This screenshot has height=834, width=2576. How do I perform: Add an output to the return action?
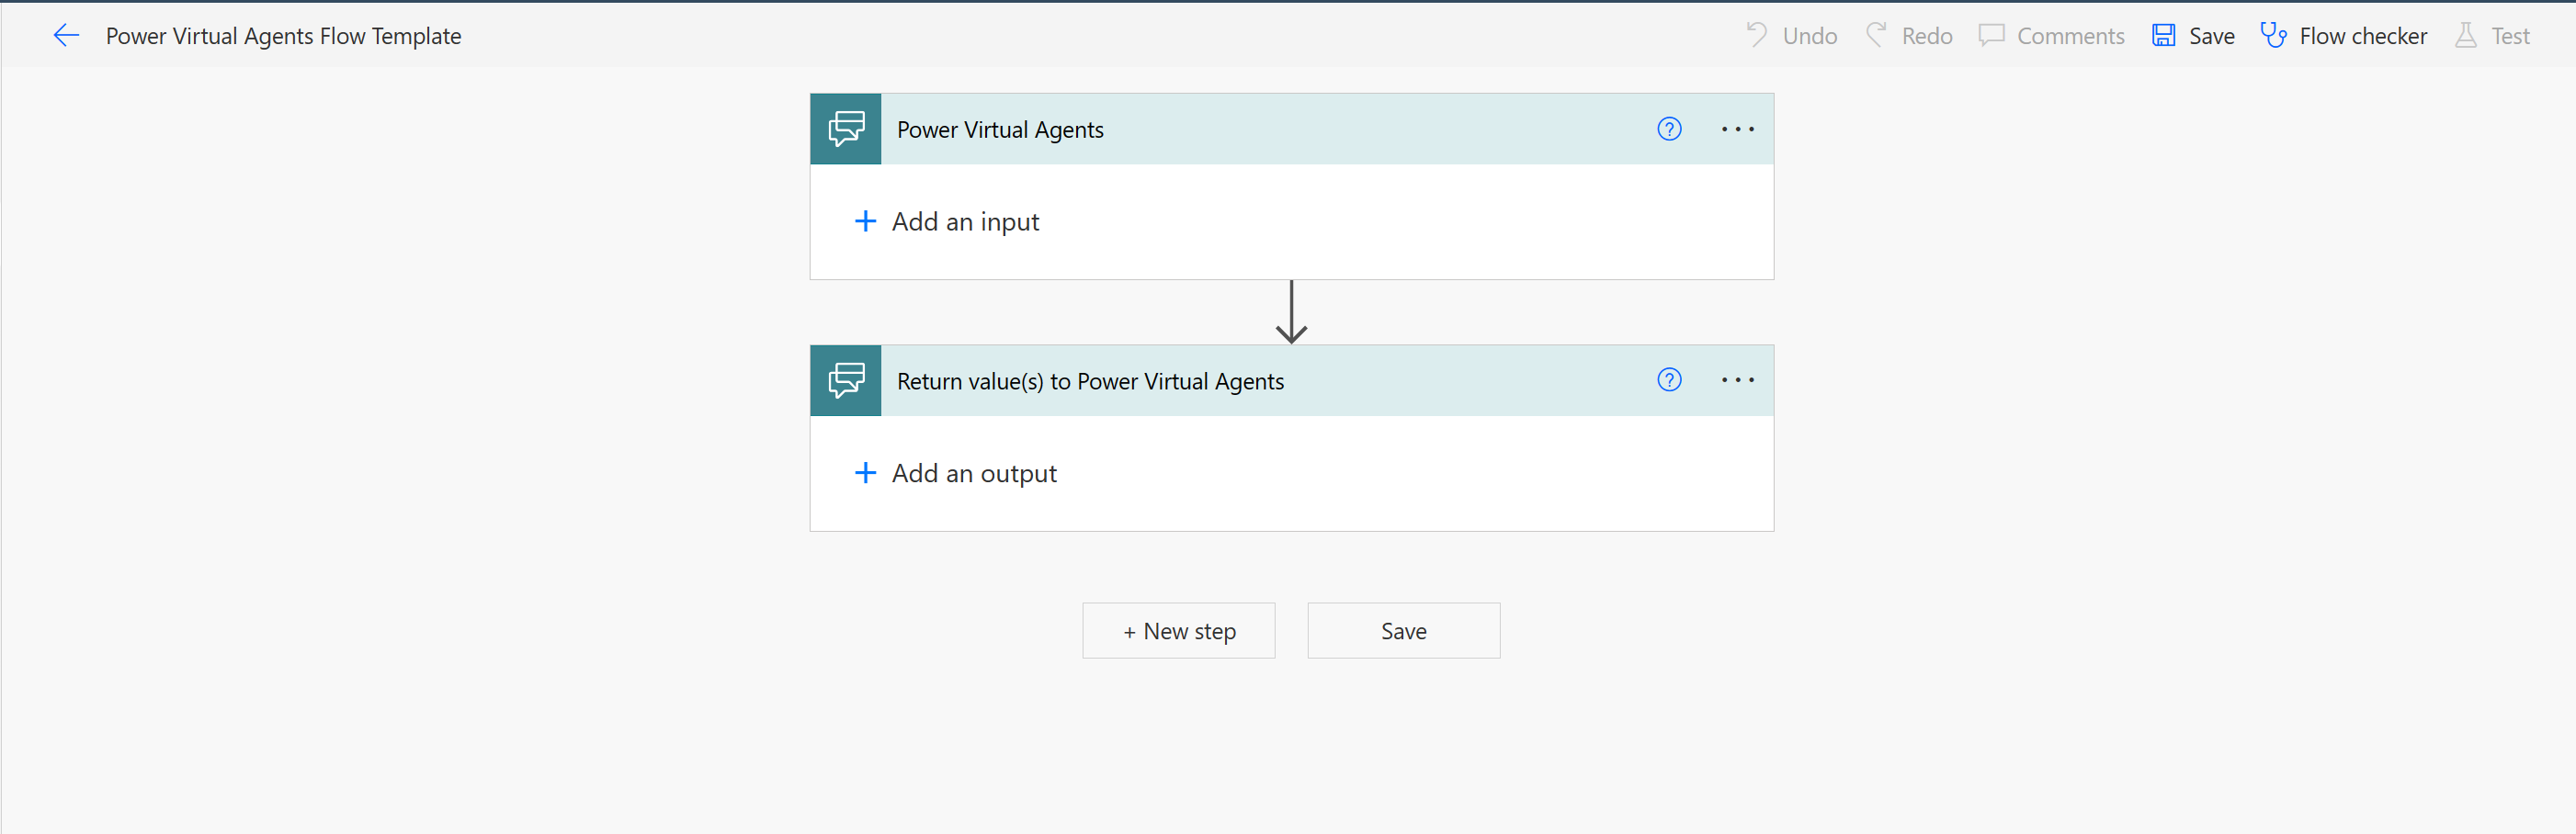[956, 473]
